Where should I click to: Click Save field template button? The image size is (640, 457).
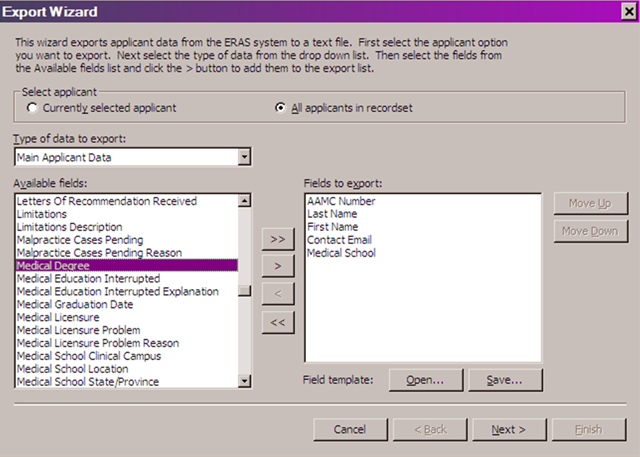click(504, 380)
